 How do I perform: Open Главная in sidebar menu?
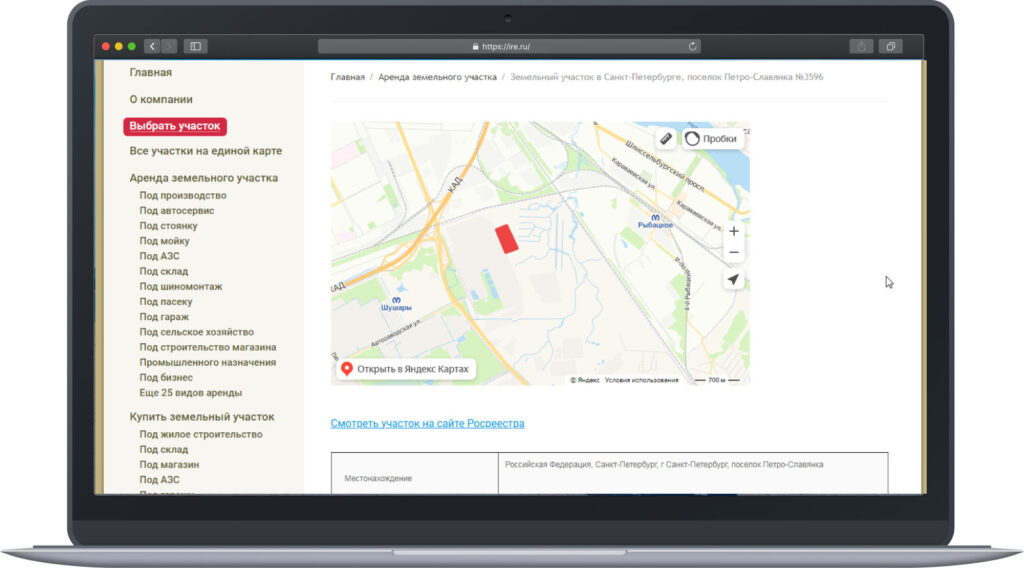(x=150, y=72)
